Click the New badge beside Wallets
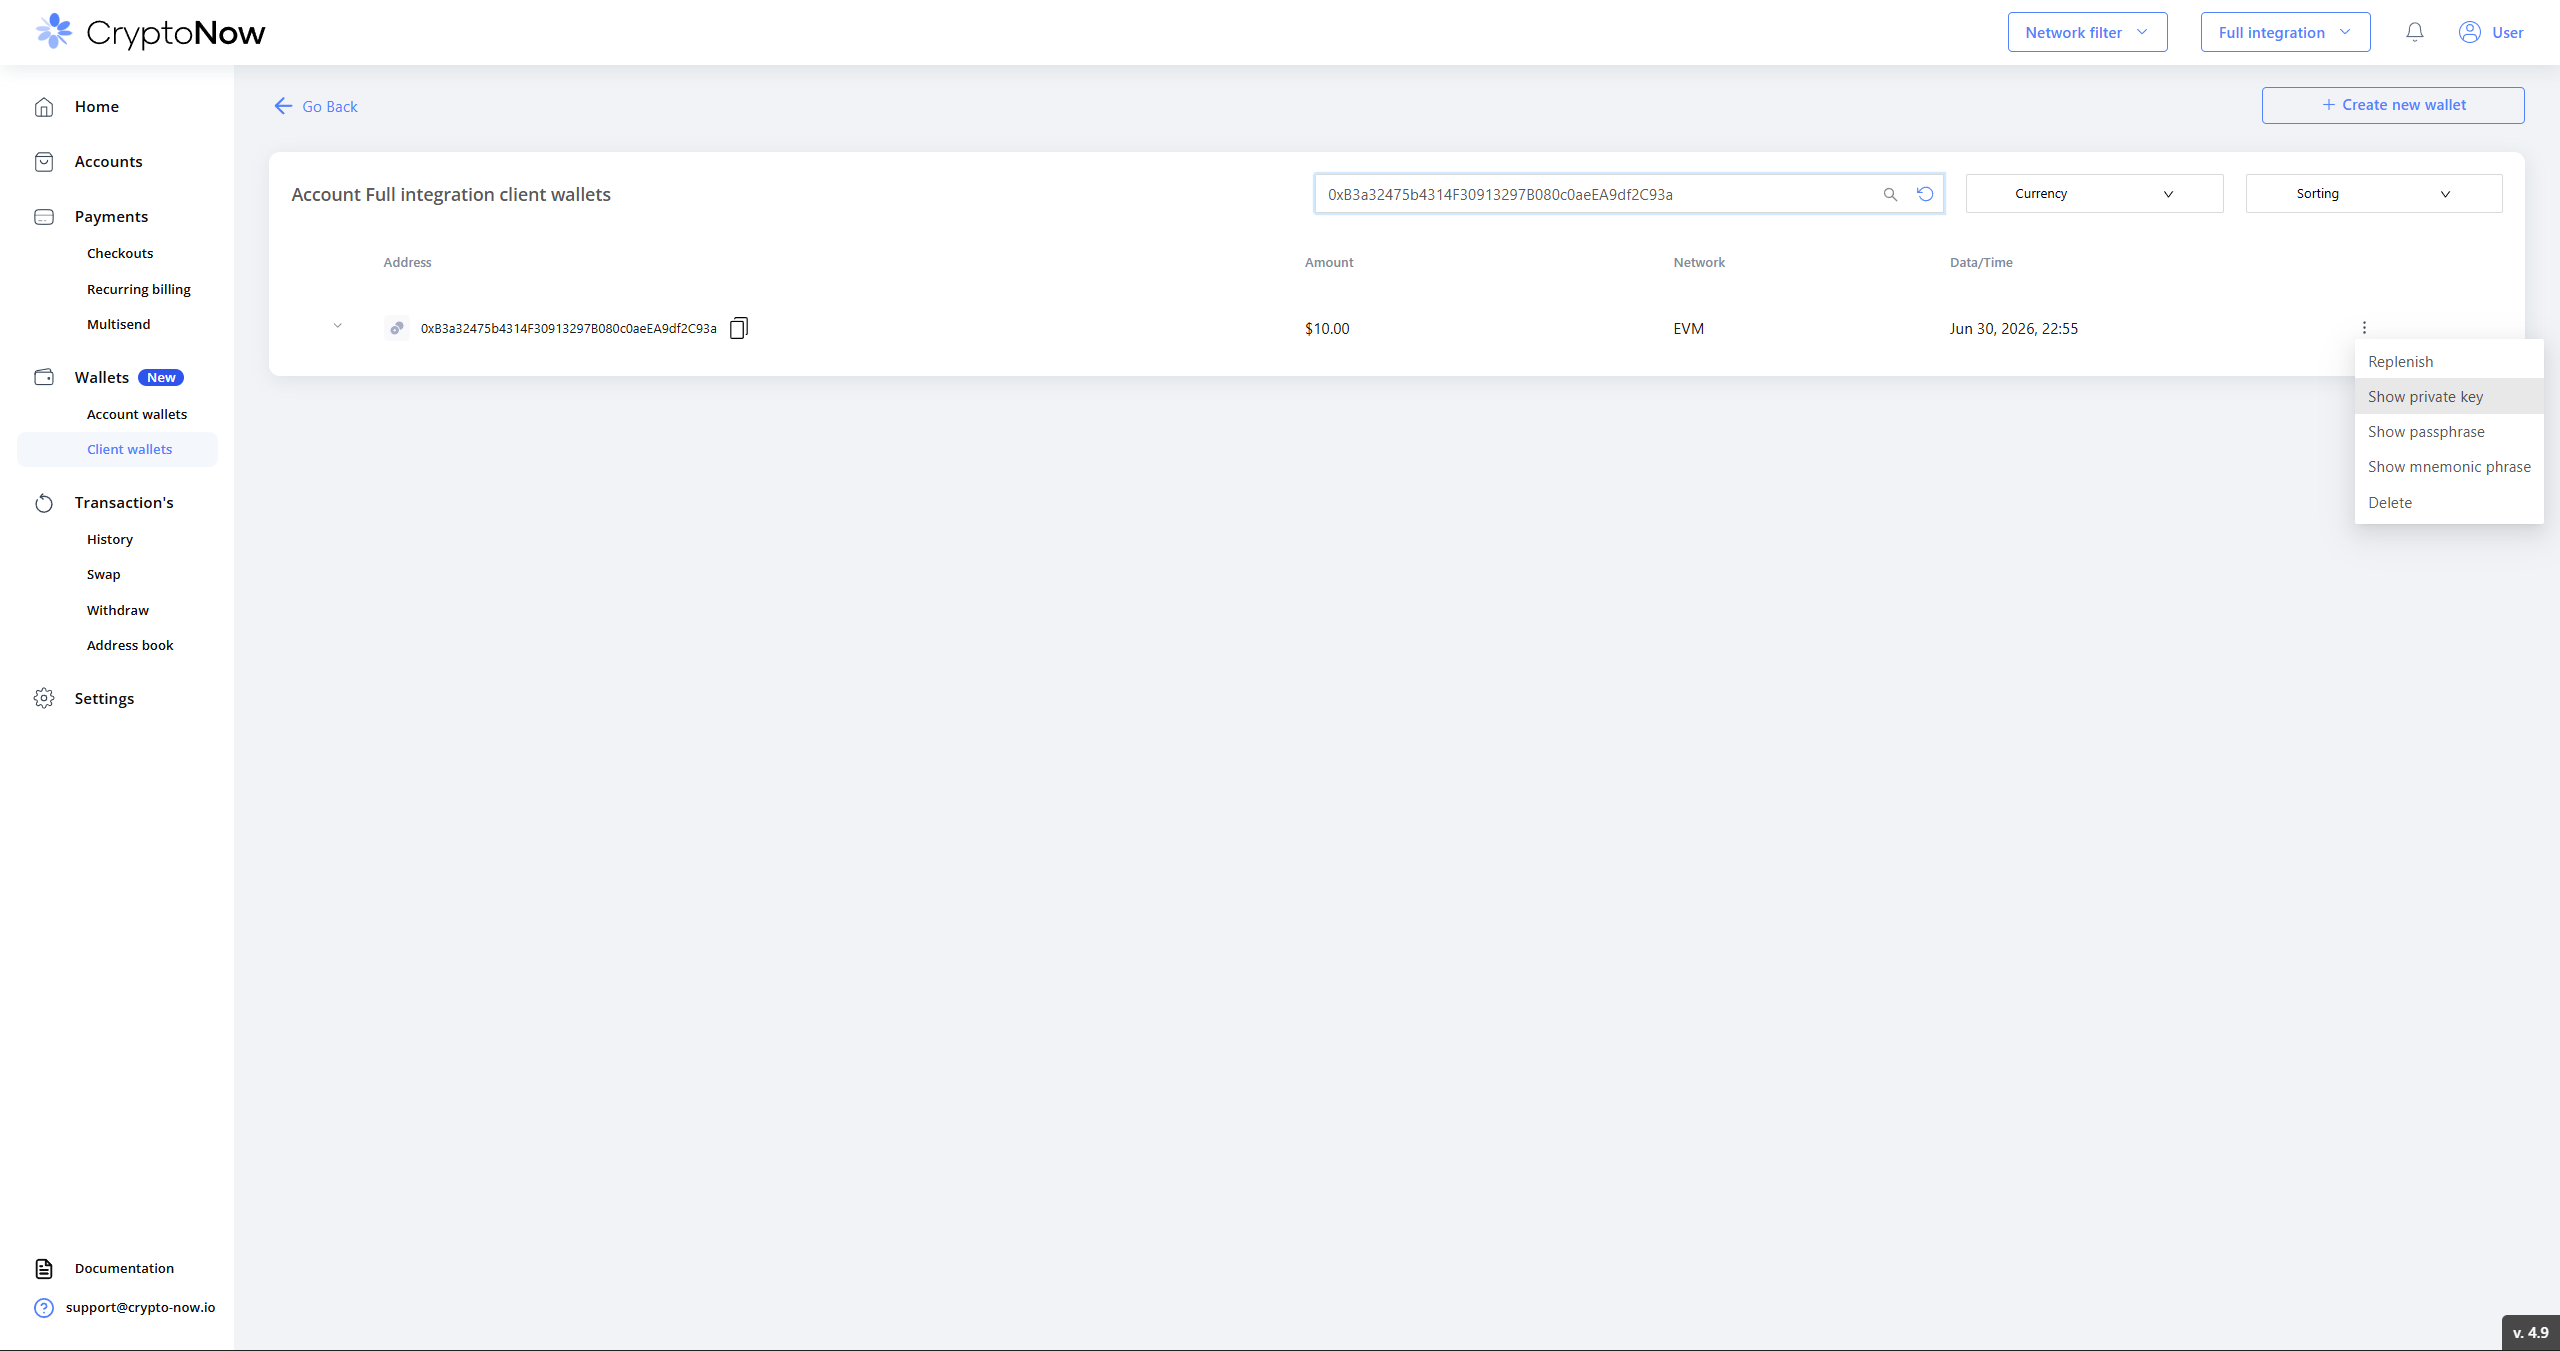 (x=161, y=377)
